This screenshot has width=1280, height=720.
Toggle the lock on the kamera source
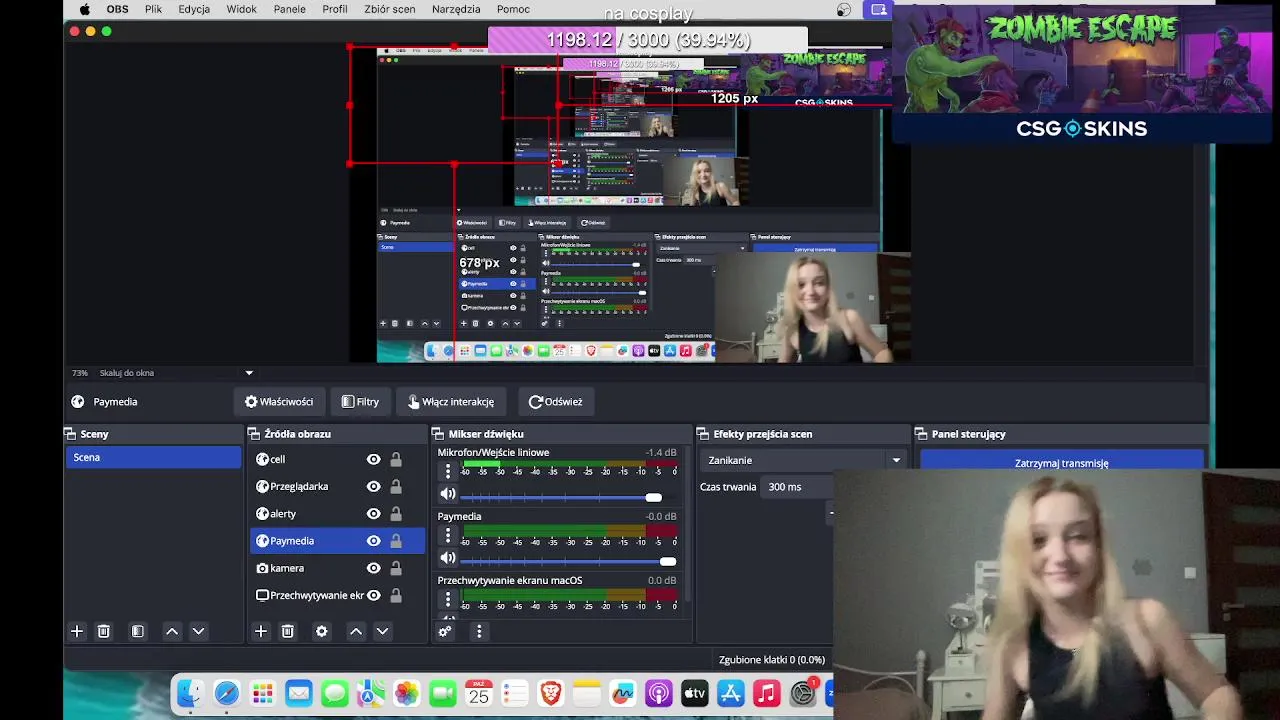[396, 568]
